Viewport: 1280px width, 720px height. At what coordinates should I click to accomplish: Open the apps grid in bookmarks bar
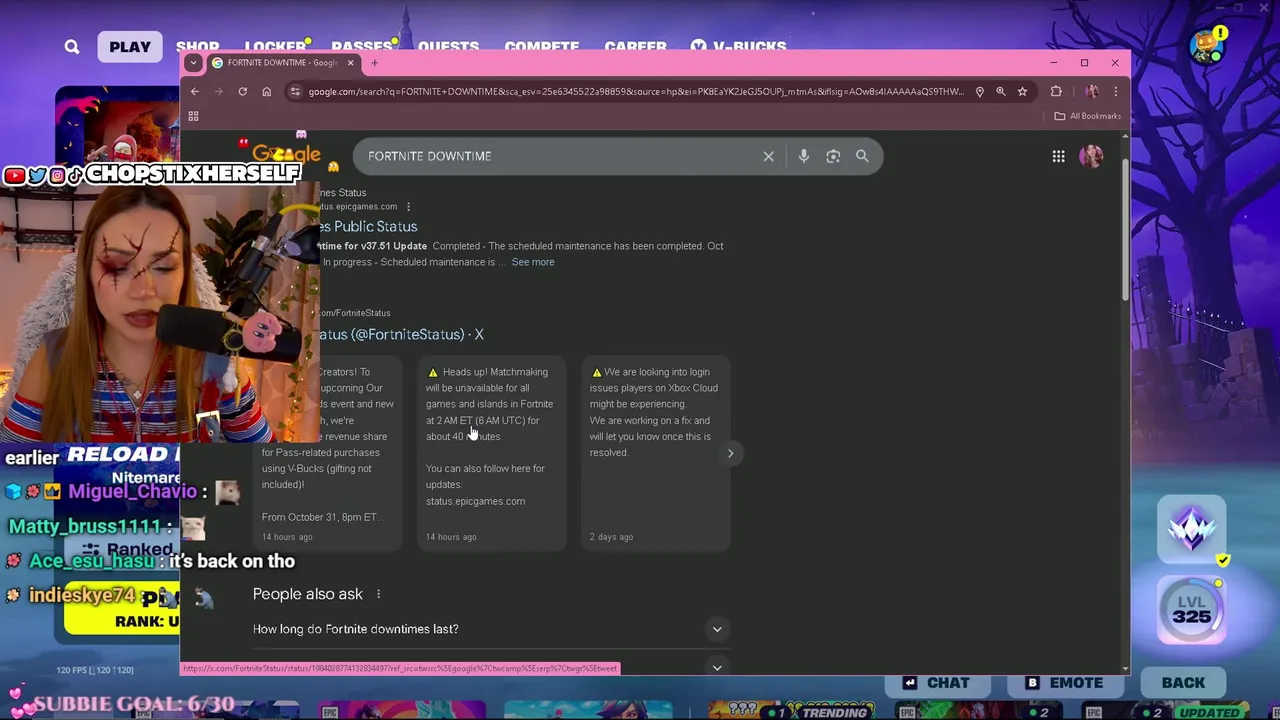click(x=193, y=116)
